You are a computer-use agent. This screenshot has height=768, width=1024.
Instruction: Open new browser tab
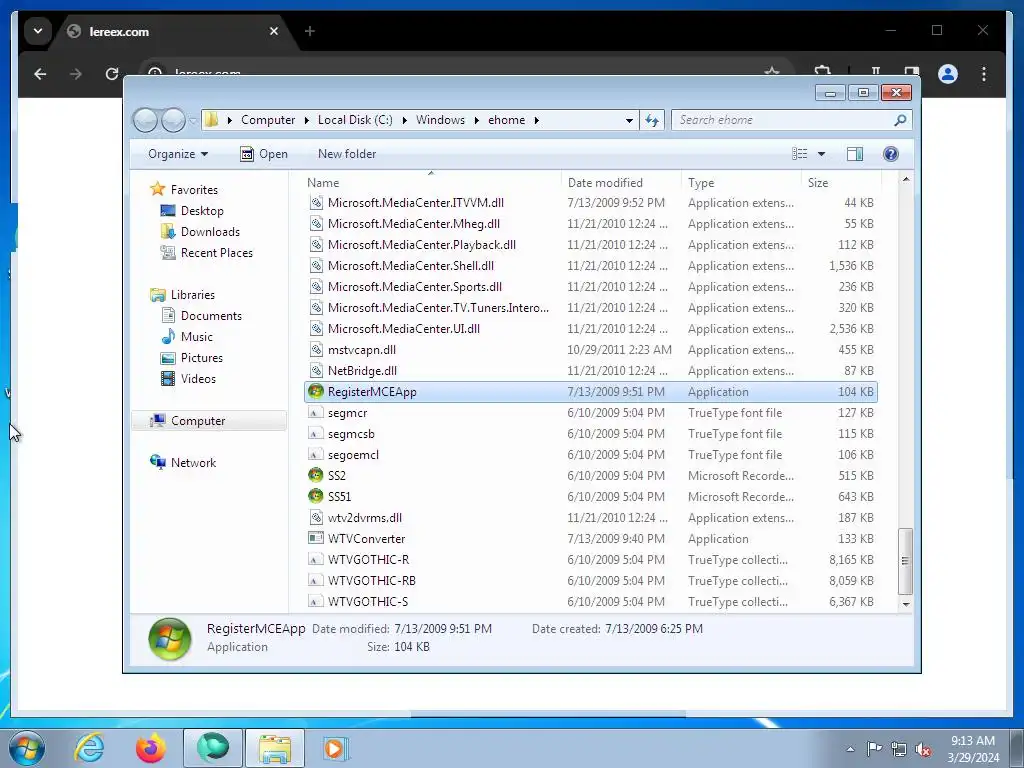[x=310, y=31]
